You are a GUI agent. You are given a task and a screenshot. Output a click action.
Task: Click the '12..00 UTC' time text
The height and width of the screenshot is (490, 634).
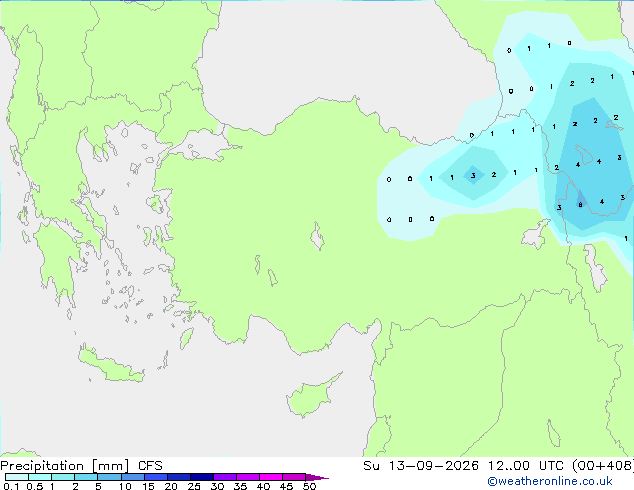coord(526,466)
